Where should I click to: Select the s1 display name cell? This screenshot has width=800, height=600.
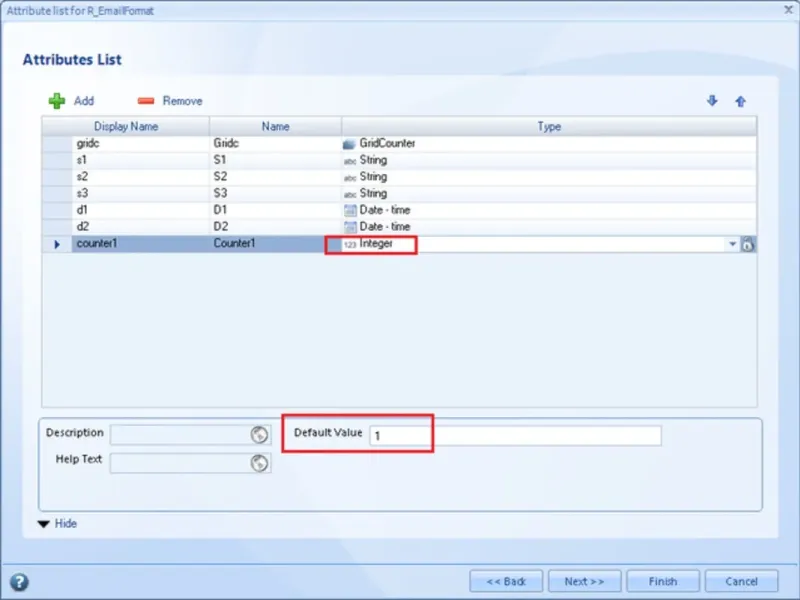tap(140, 160)
